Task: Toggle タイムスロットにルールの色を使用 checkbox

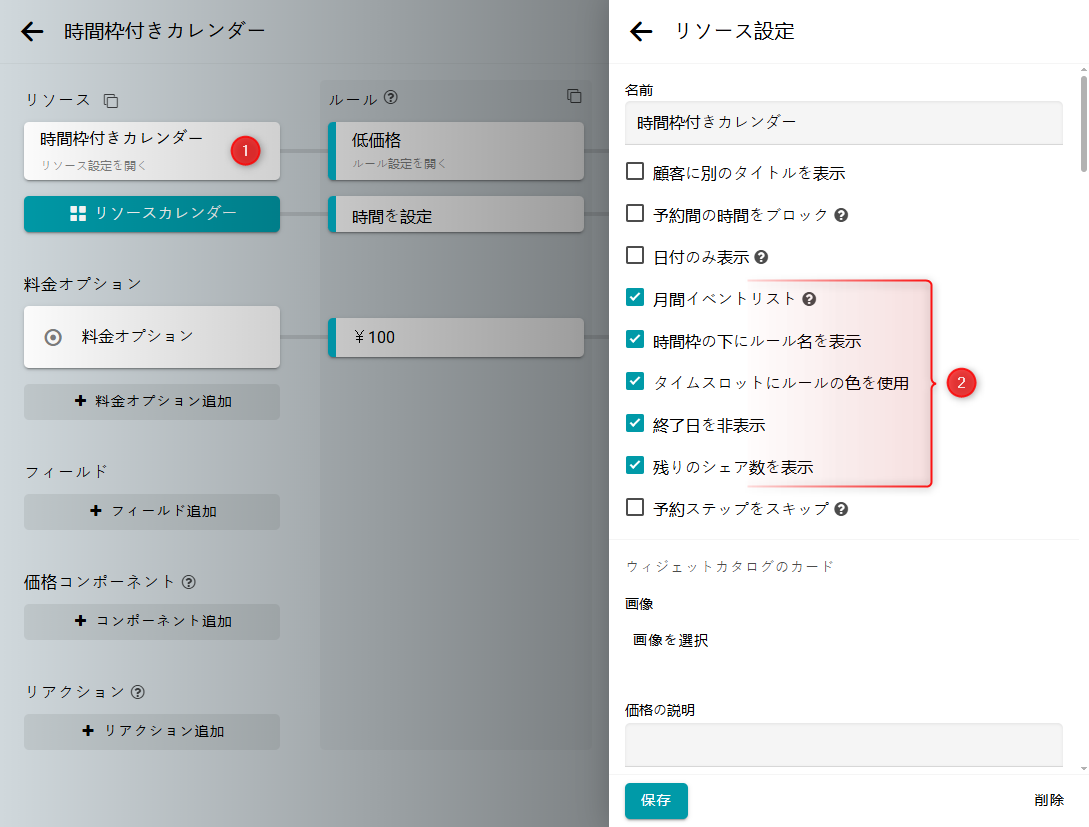Action: (x=635, y=381)
